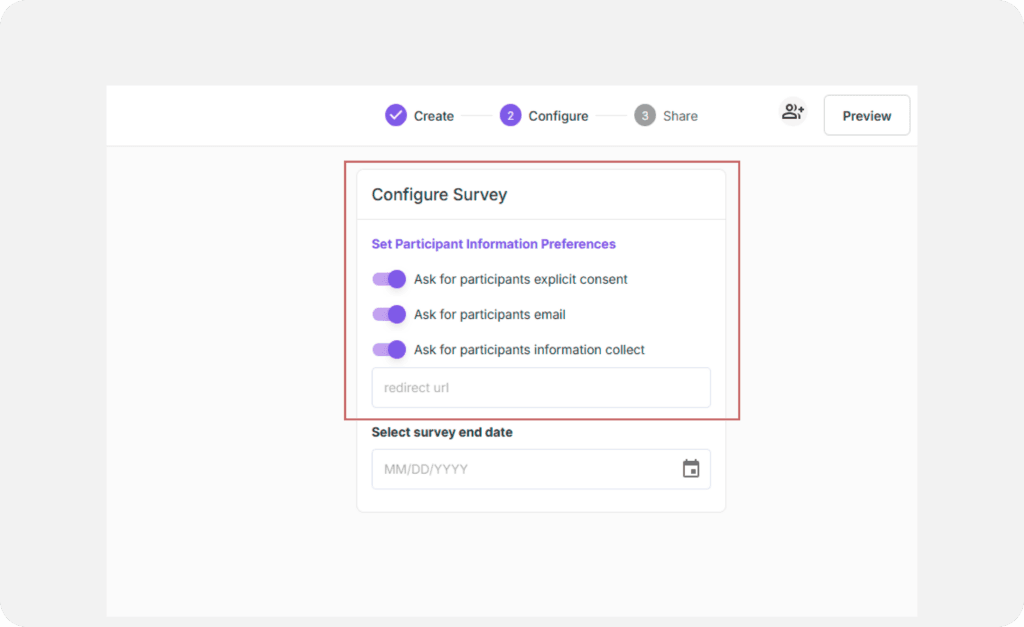Viewport: 1024px width, 627px height.
Task: Switch off the information collect toggle
Action: point(389,349)
